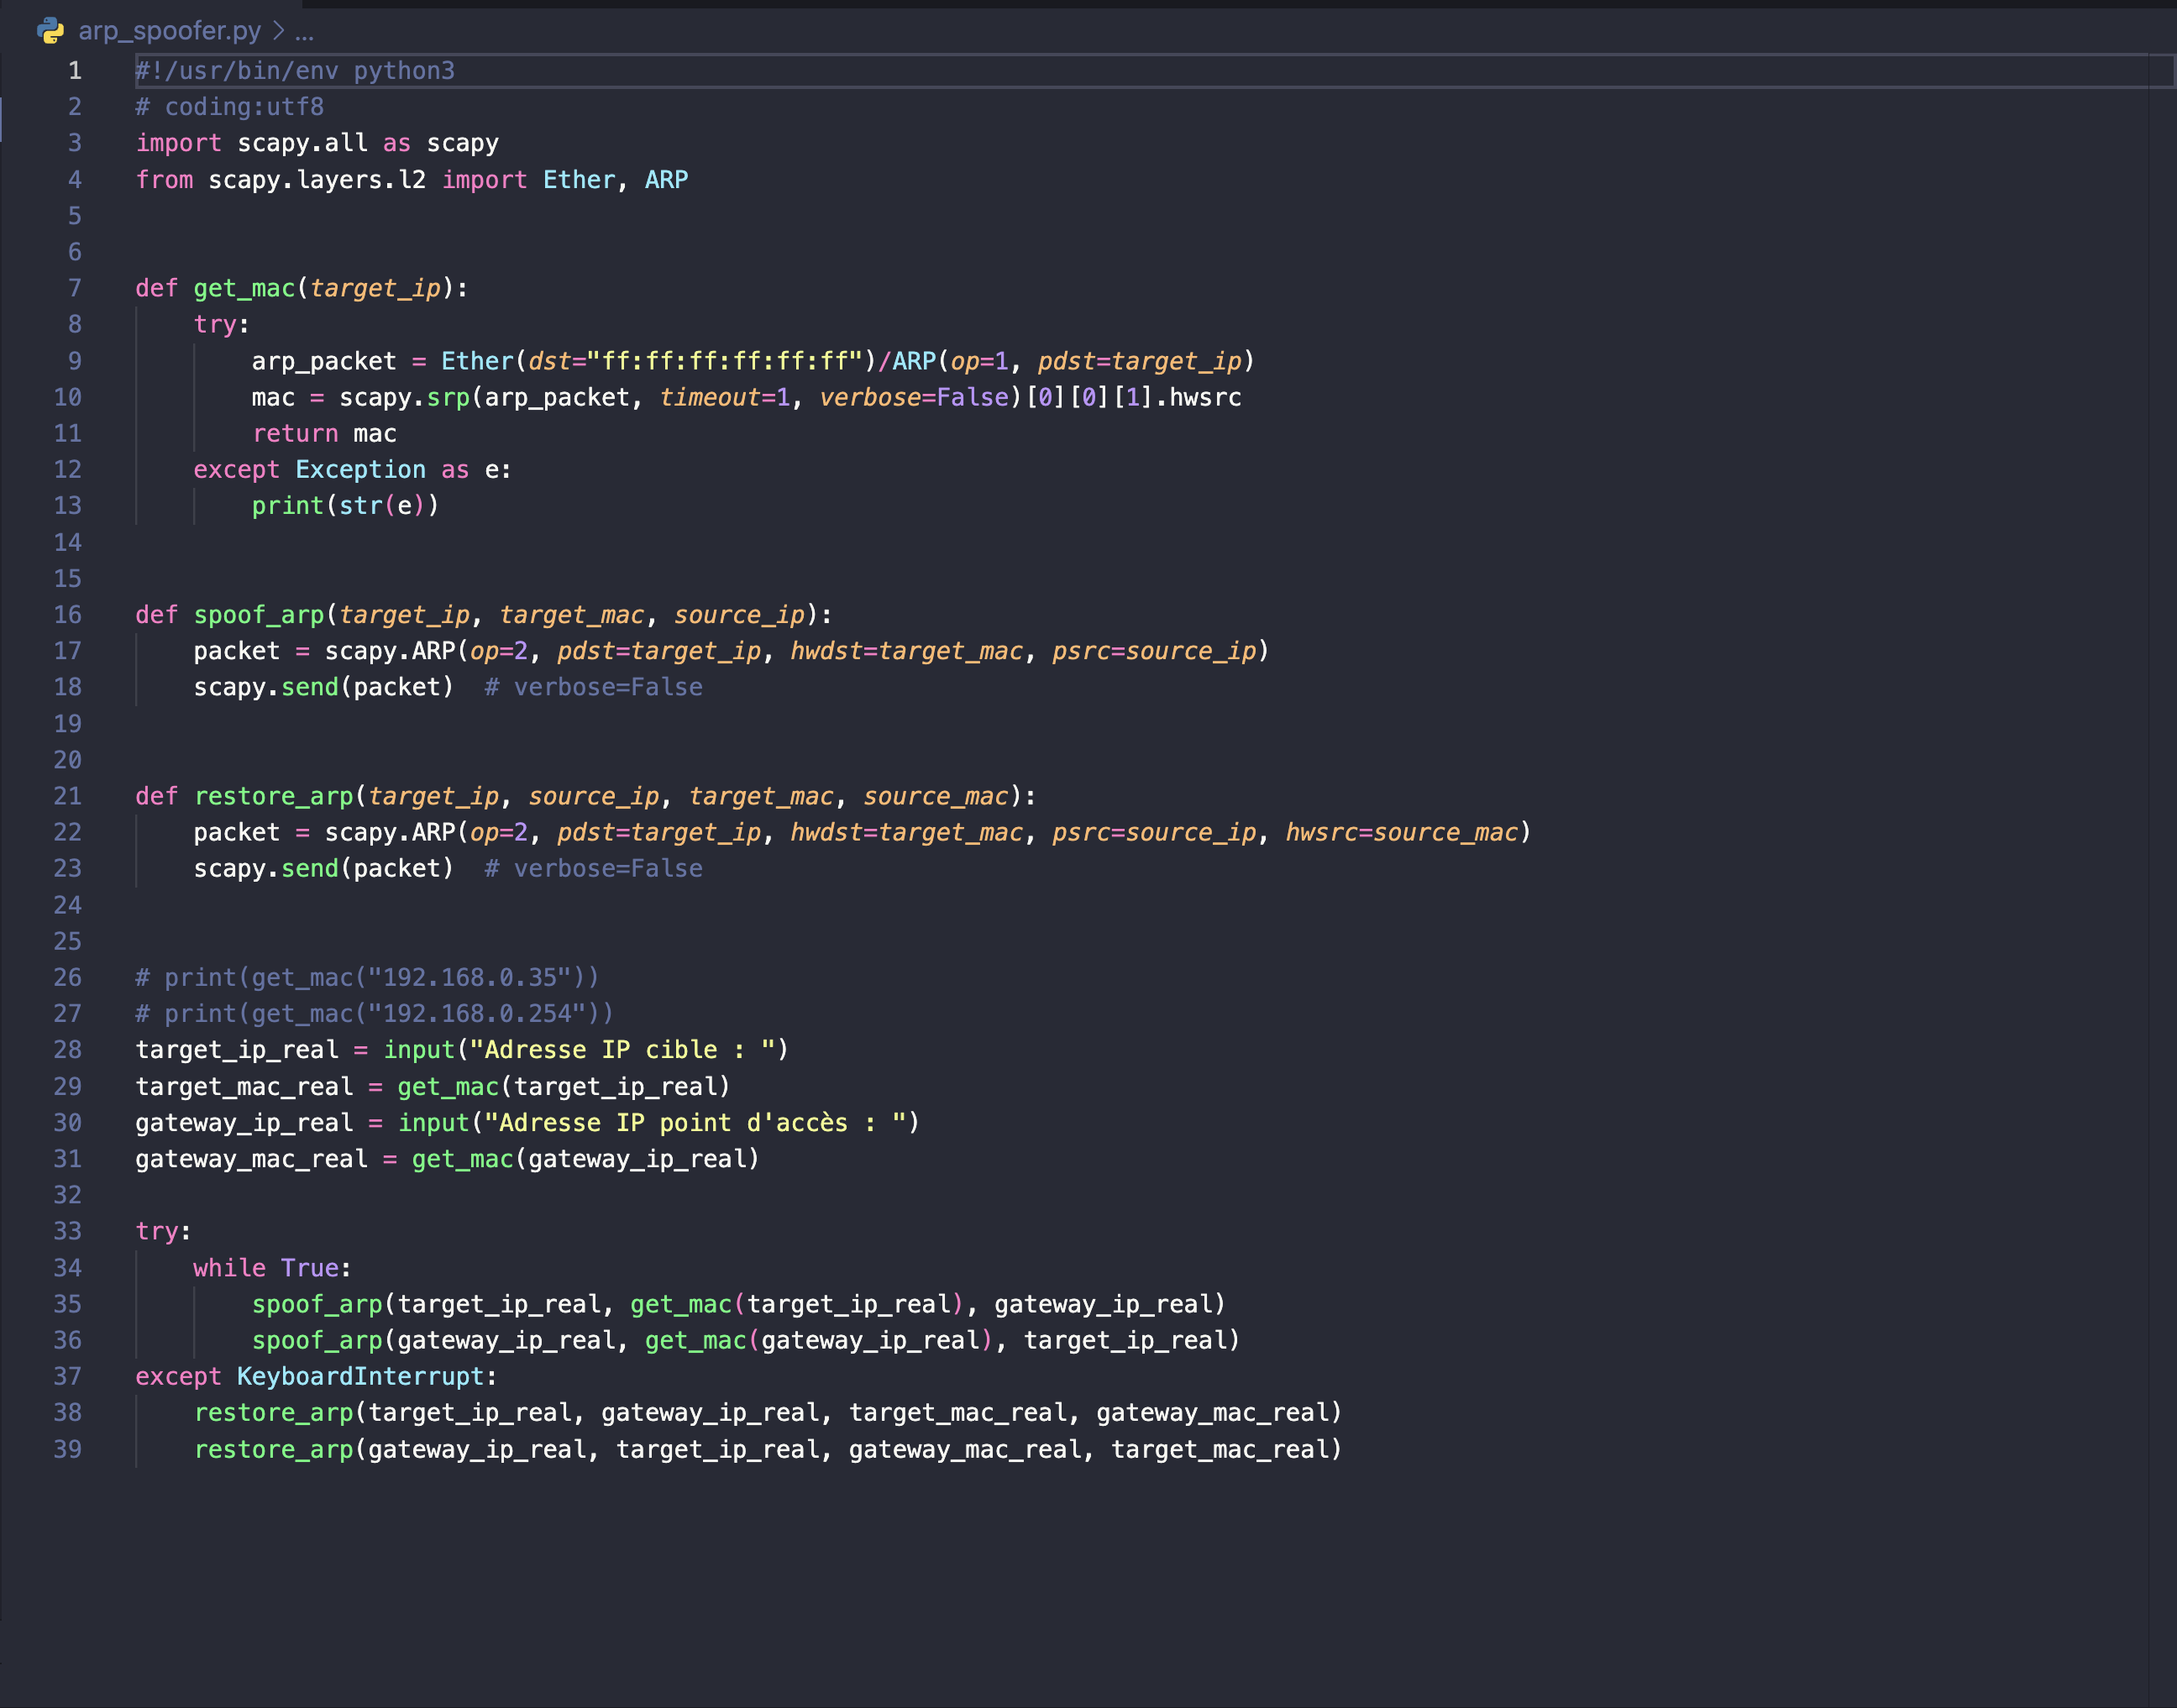Image resolution: width=2177 pixels, height=1708 pixels.
Task: Click the breadcrumb chevron separator
Action: 278,31
